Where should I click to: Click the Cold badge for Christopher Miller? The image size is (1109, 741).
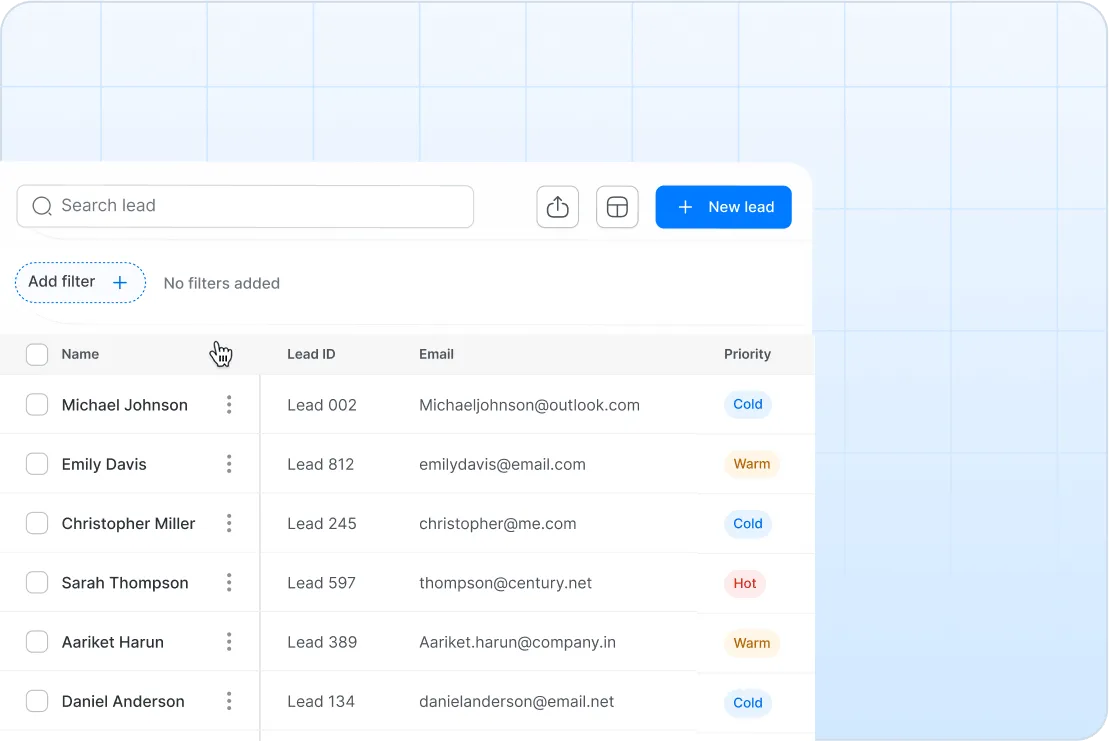(x=748, y=524)
